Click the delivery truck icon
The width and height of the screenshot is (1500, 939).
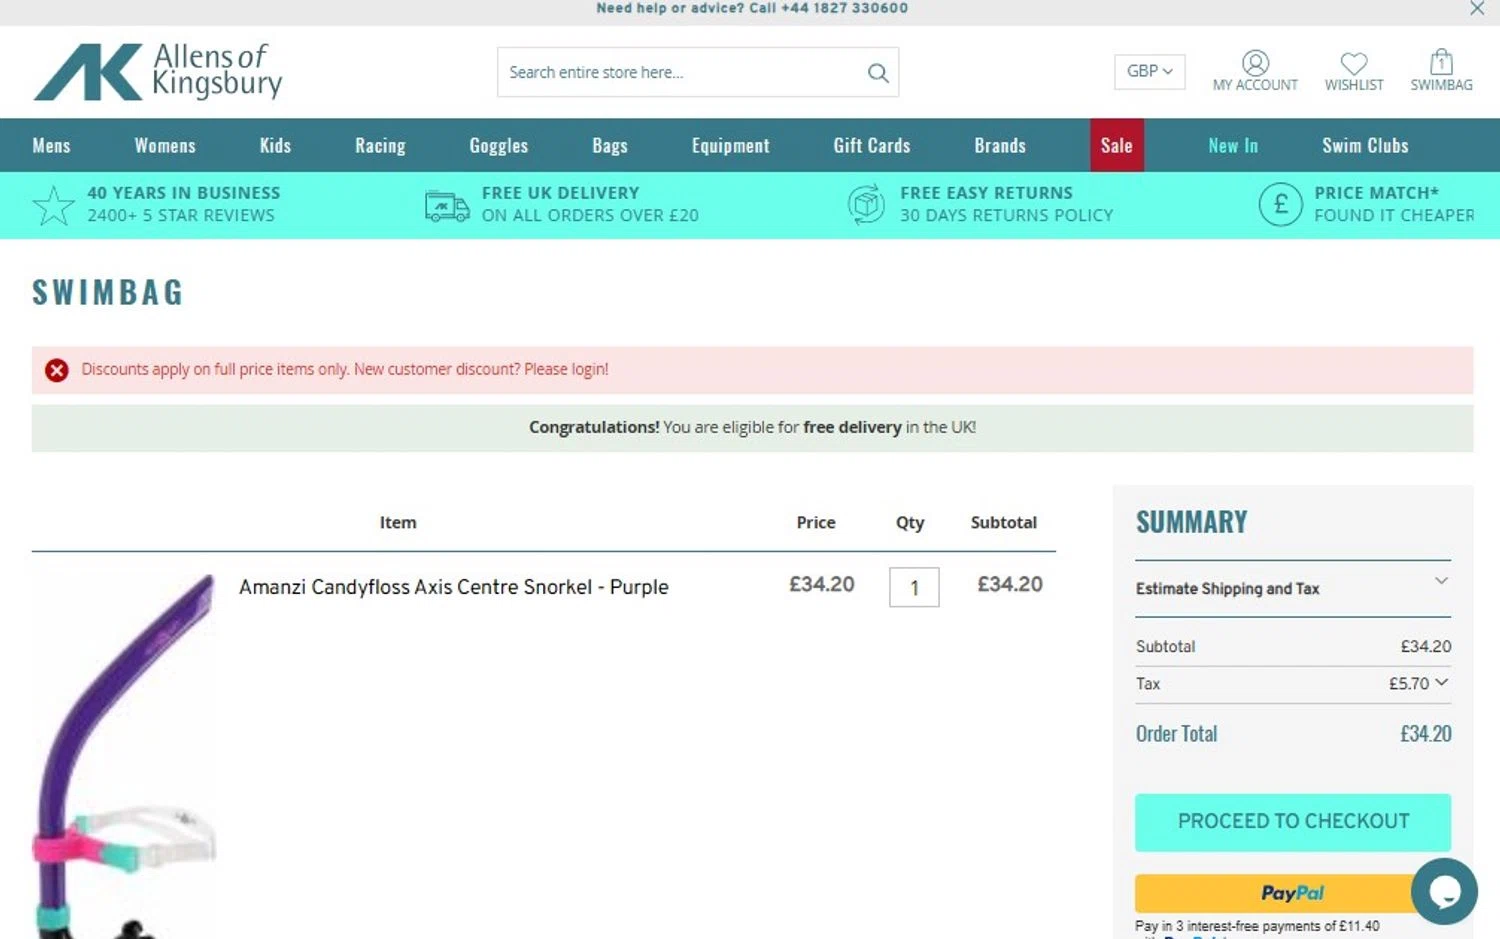coord(447,205)
